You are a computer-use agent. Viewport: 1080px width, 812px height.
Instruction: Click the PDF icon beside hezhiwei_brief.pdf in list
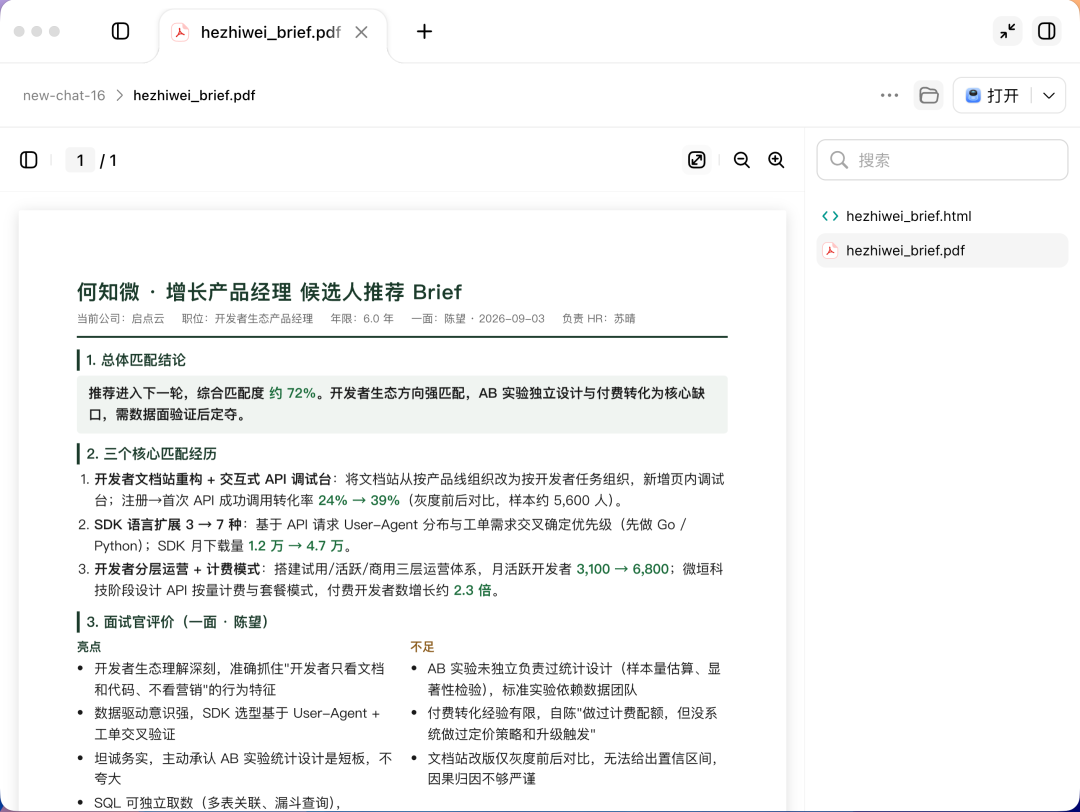coord(830,250)
